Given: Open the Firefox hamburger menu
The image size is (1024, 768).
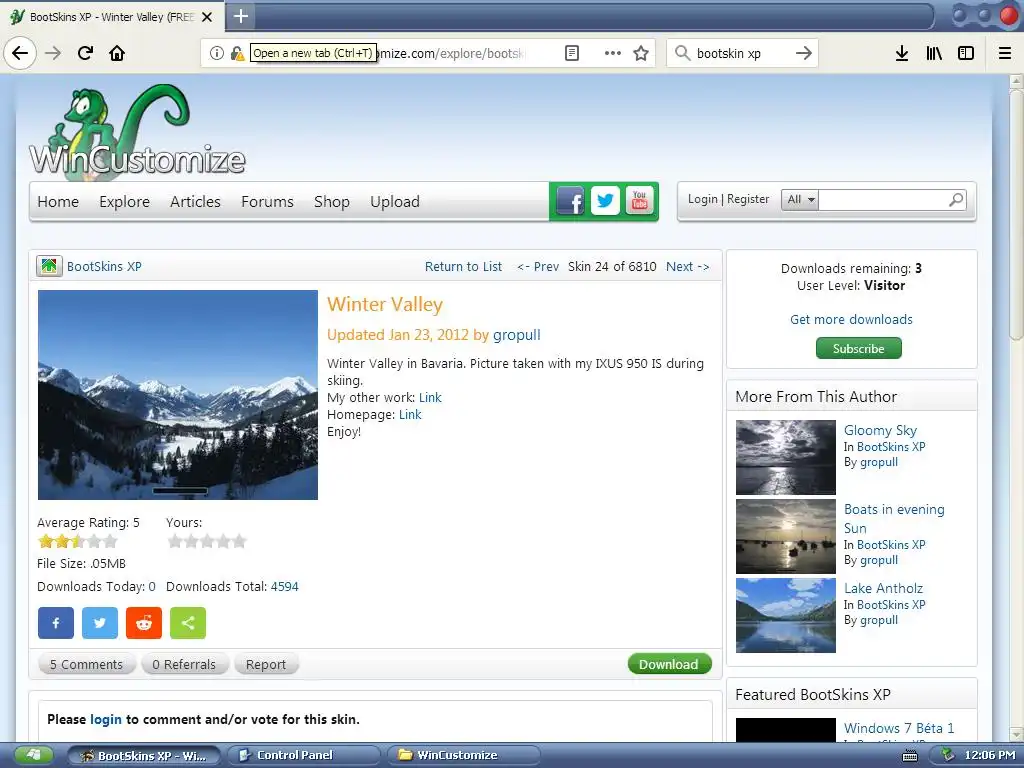Looking at the screenshot, I should pos(1005,53).
